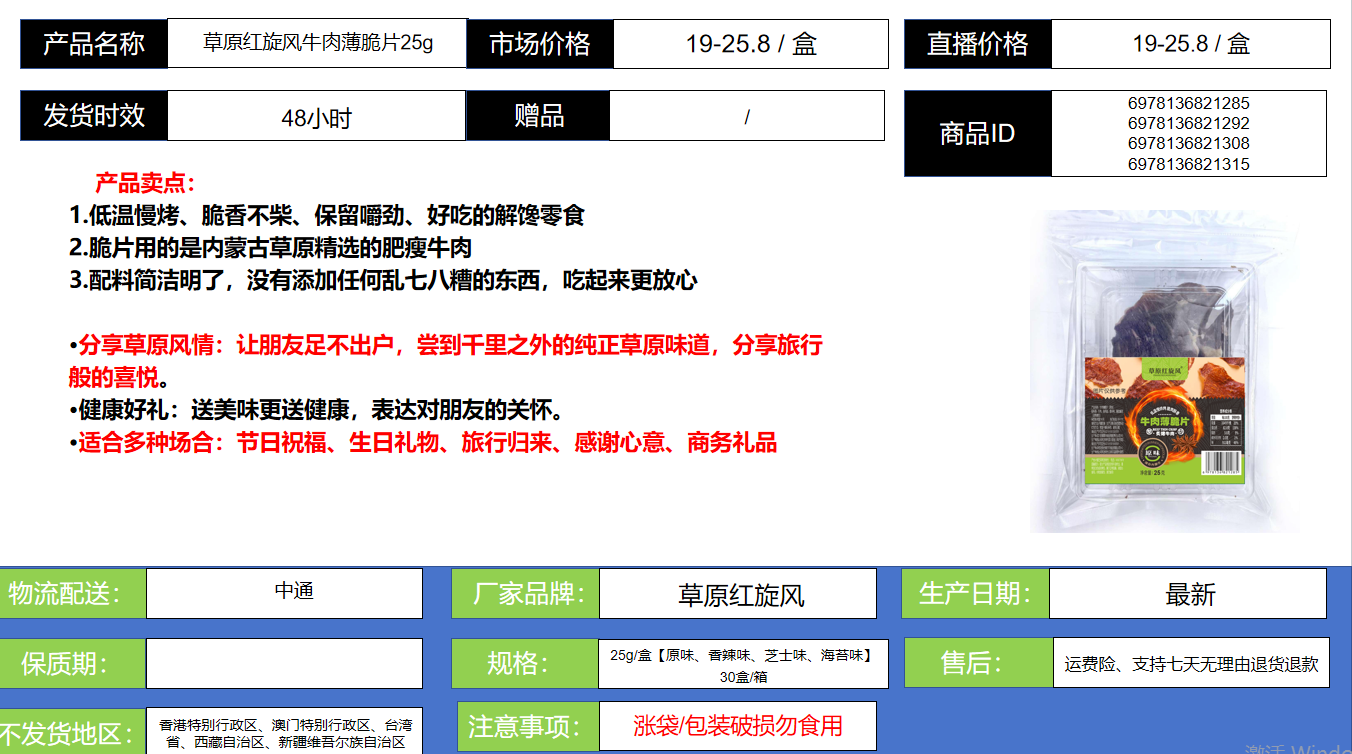Viewport: 1352px width, 754px height.
Task: Select the 不发货地区 regions cell
Action: click(x=284, y=732)
